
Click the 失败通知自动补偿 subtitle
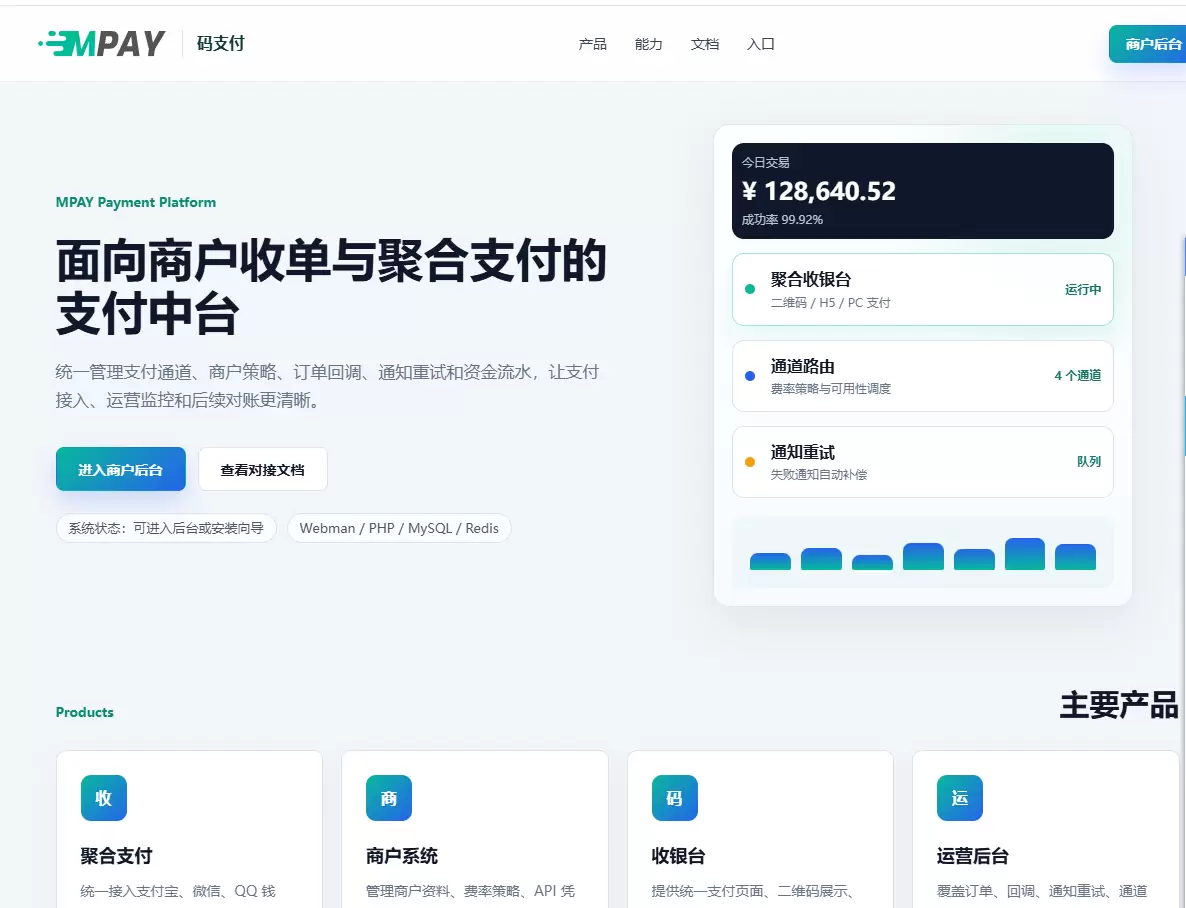click(818, 475)
